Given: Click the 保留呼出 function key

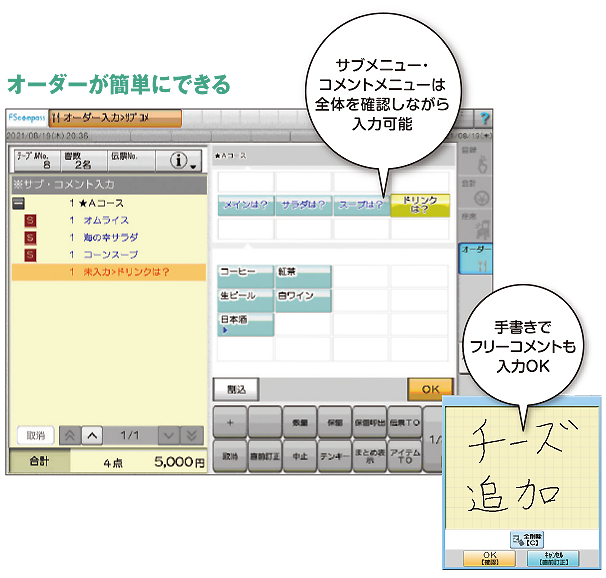Looking at the screenshot, I should (x=369, y=422).
